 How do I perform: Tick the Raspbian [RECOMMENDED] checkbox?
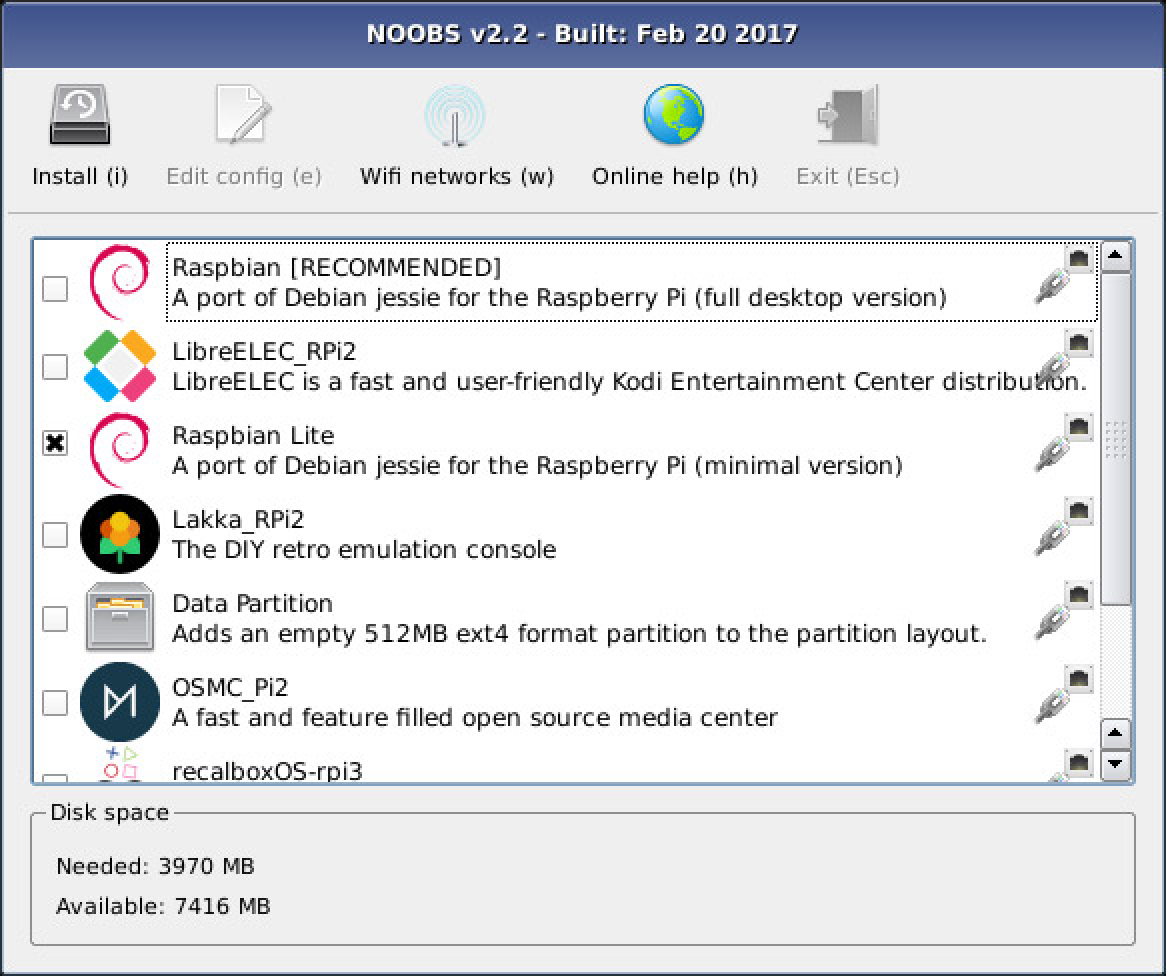coord(55,289)
